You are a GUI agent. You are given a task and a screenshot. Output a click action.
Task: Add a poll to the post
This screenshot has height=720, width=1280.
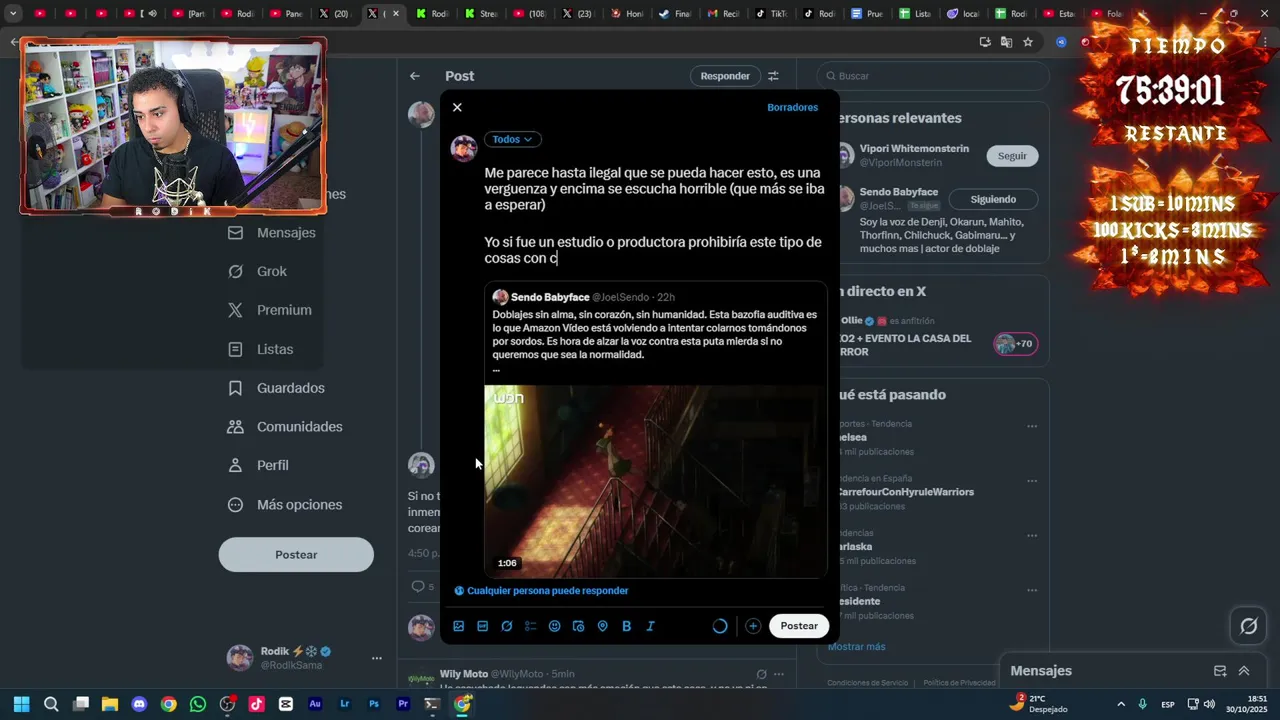point(531,626)
